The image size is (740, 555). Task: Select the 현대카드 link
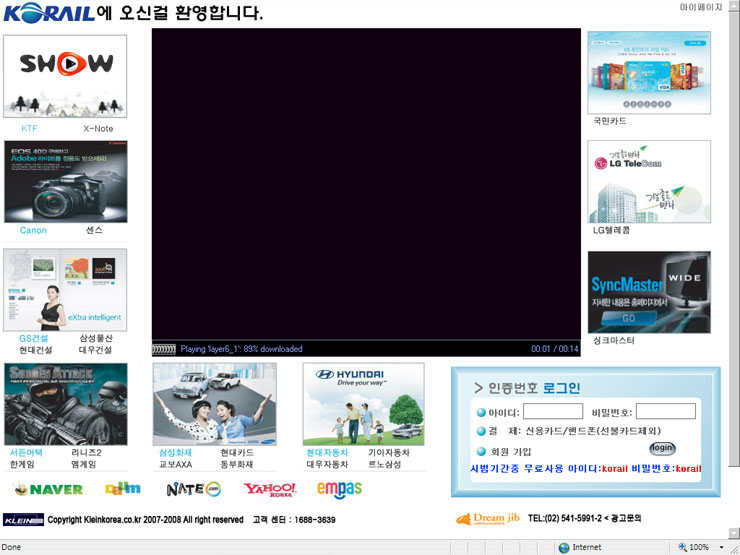[x=237, y=453]
